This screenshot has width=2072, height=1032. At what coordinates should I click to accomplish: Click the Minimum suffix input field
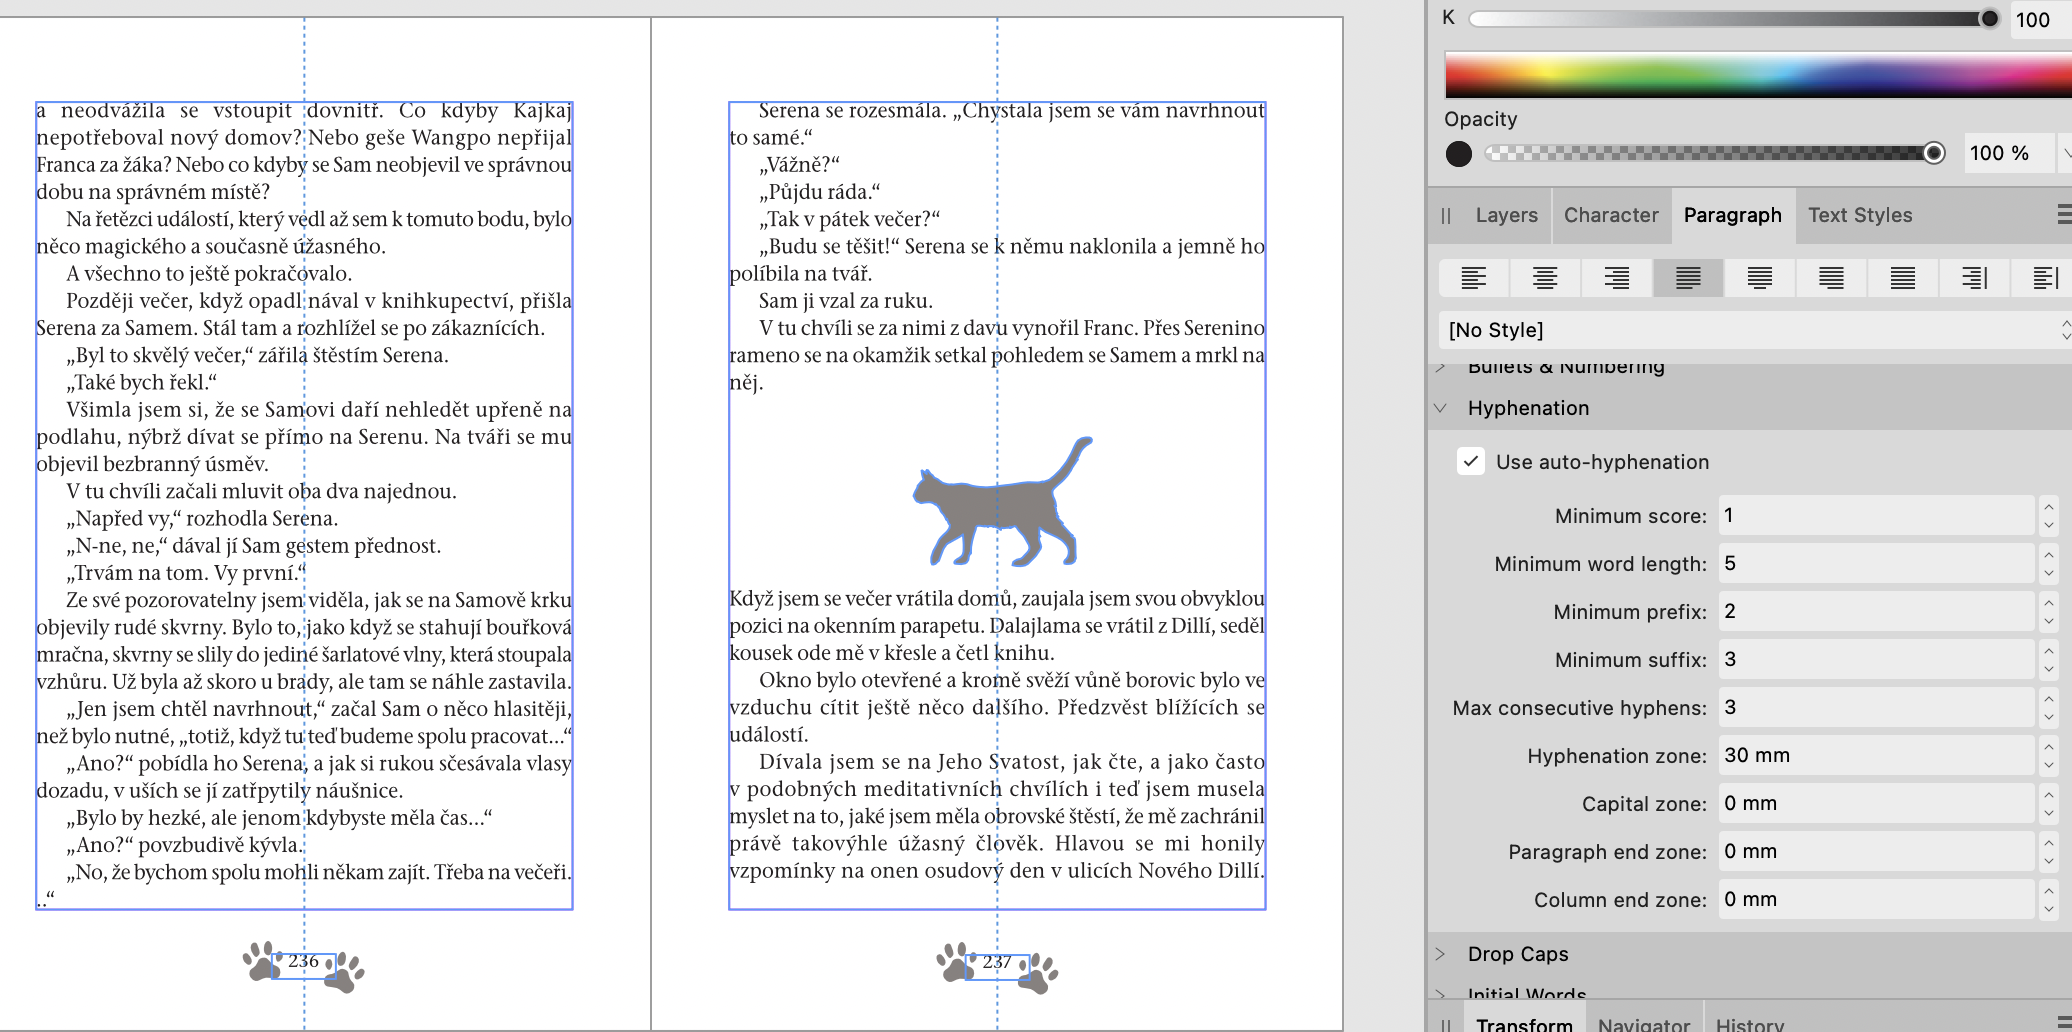click(1877, 660)
